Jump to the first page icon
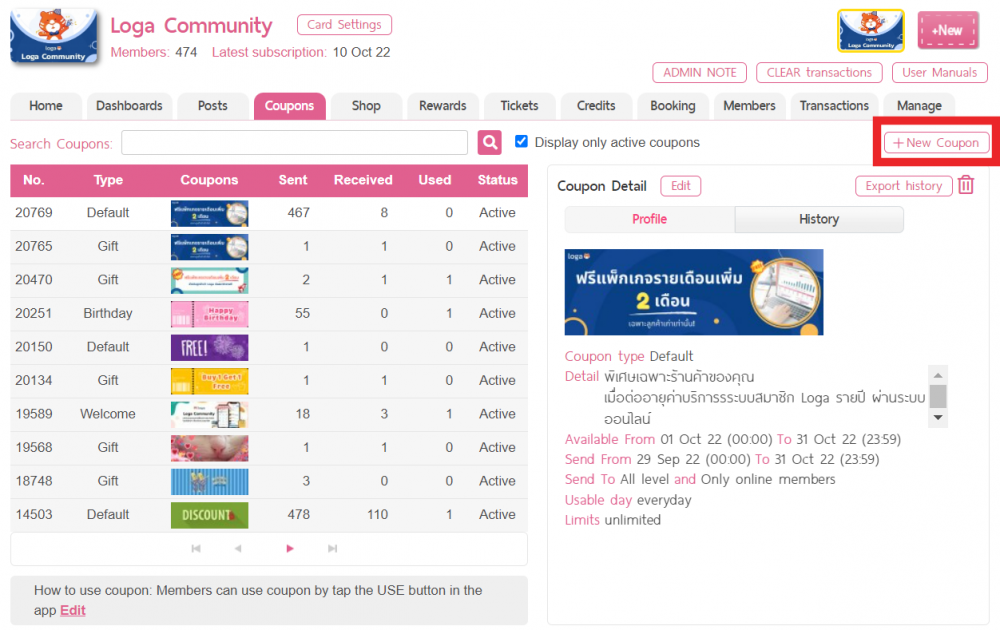Viewport: 1000px width, 630px height. [x=196, y=548]
